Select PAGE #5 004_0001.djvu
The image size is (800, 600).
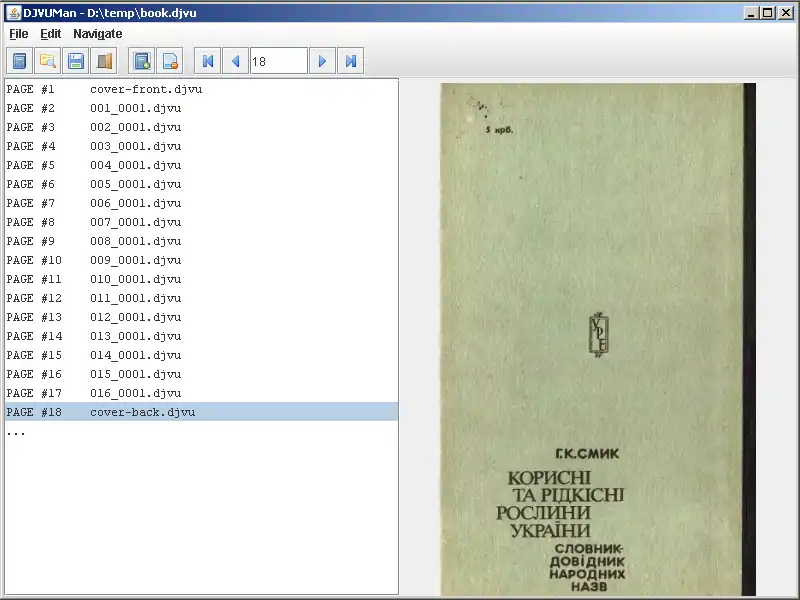point(202,165)
